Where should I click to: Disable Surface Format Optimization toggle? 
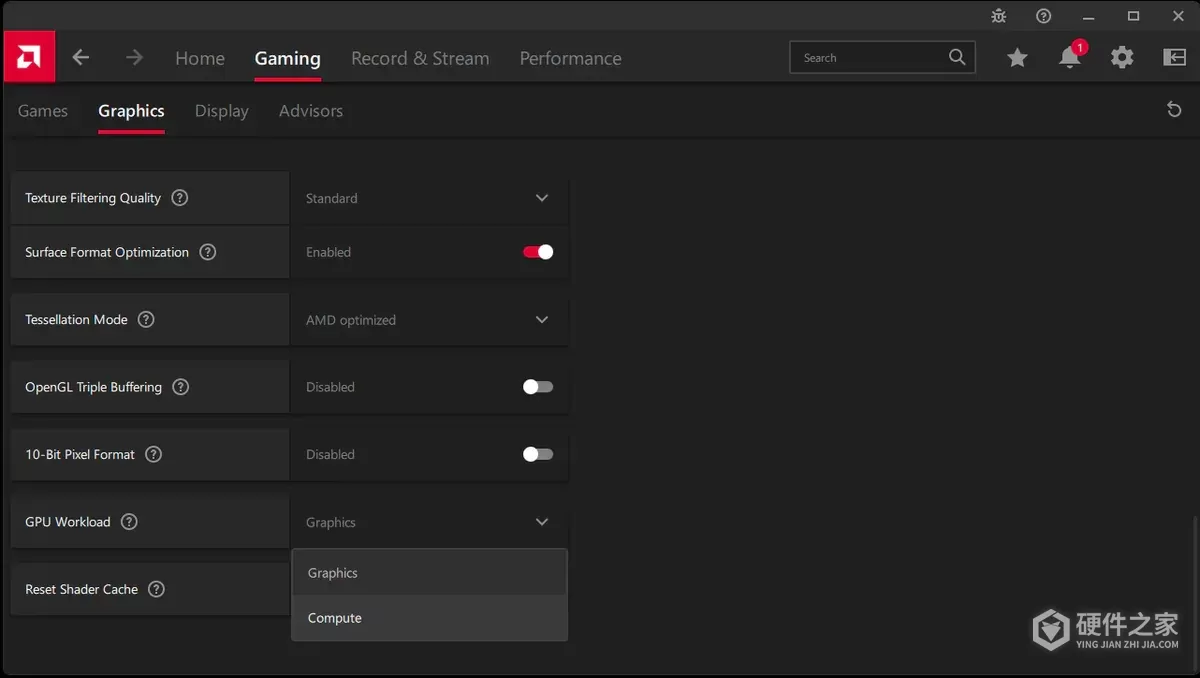(538, 252)
